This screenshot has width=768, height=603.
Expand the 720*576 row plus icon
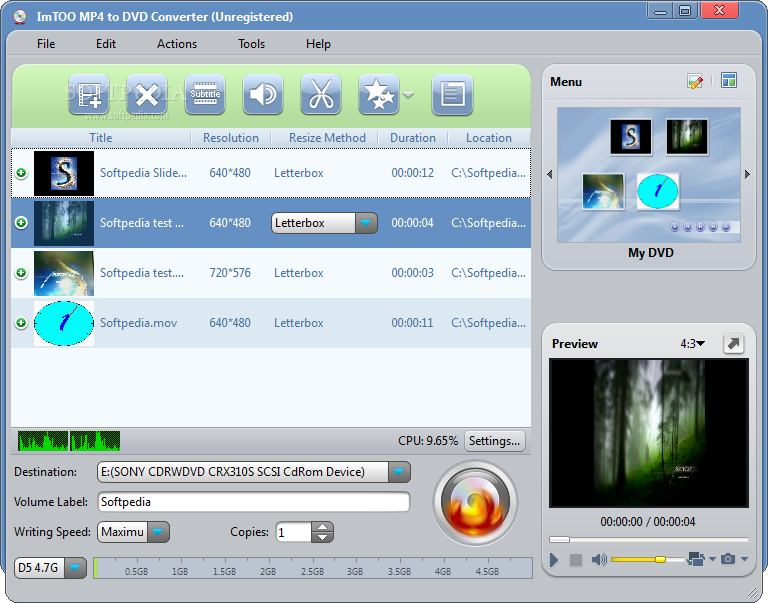pyautogui.click(x=21, y=273)
